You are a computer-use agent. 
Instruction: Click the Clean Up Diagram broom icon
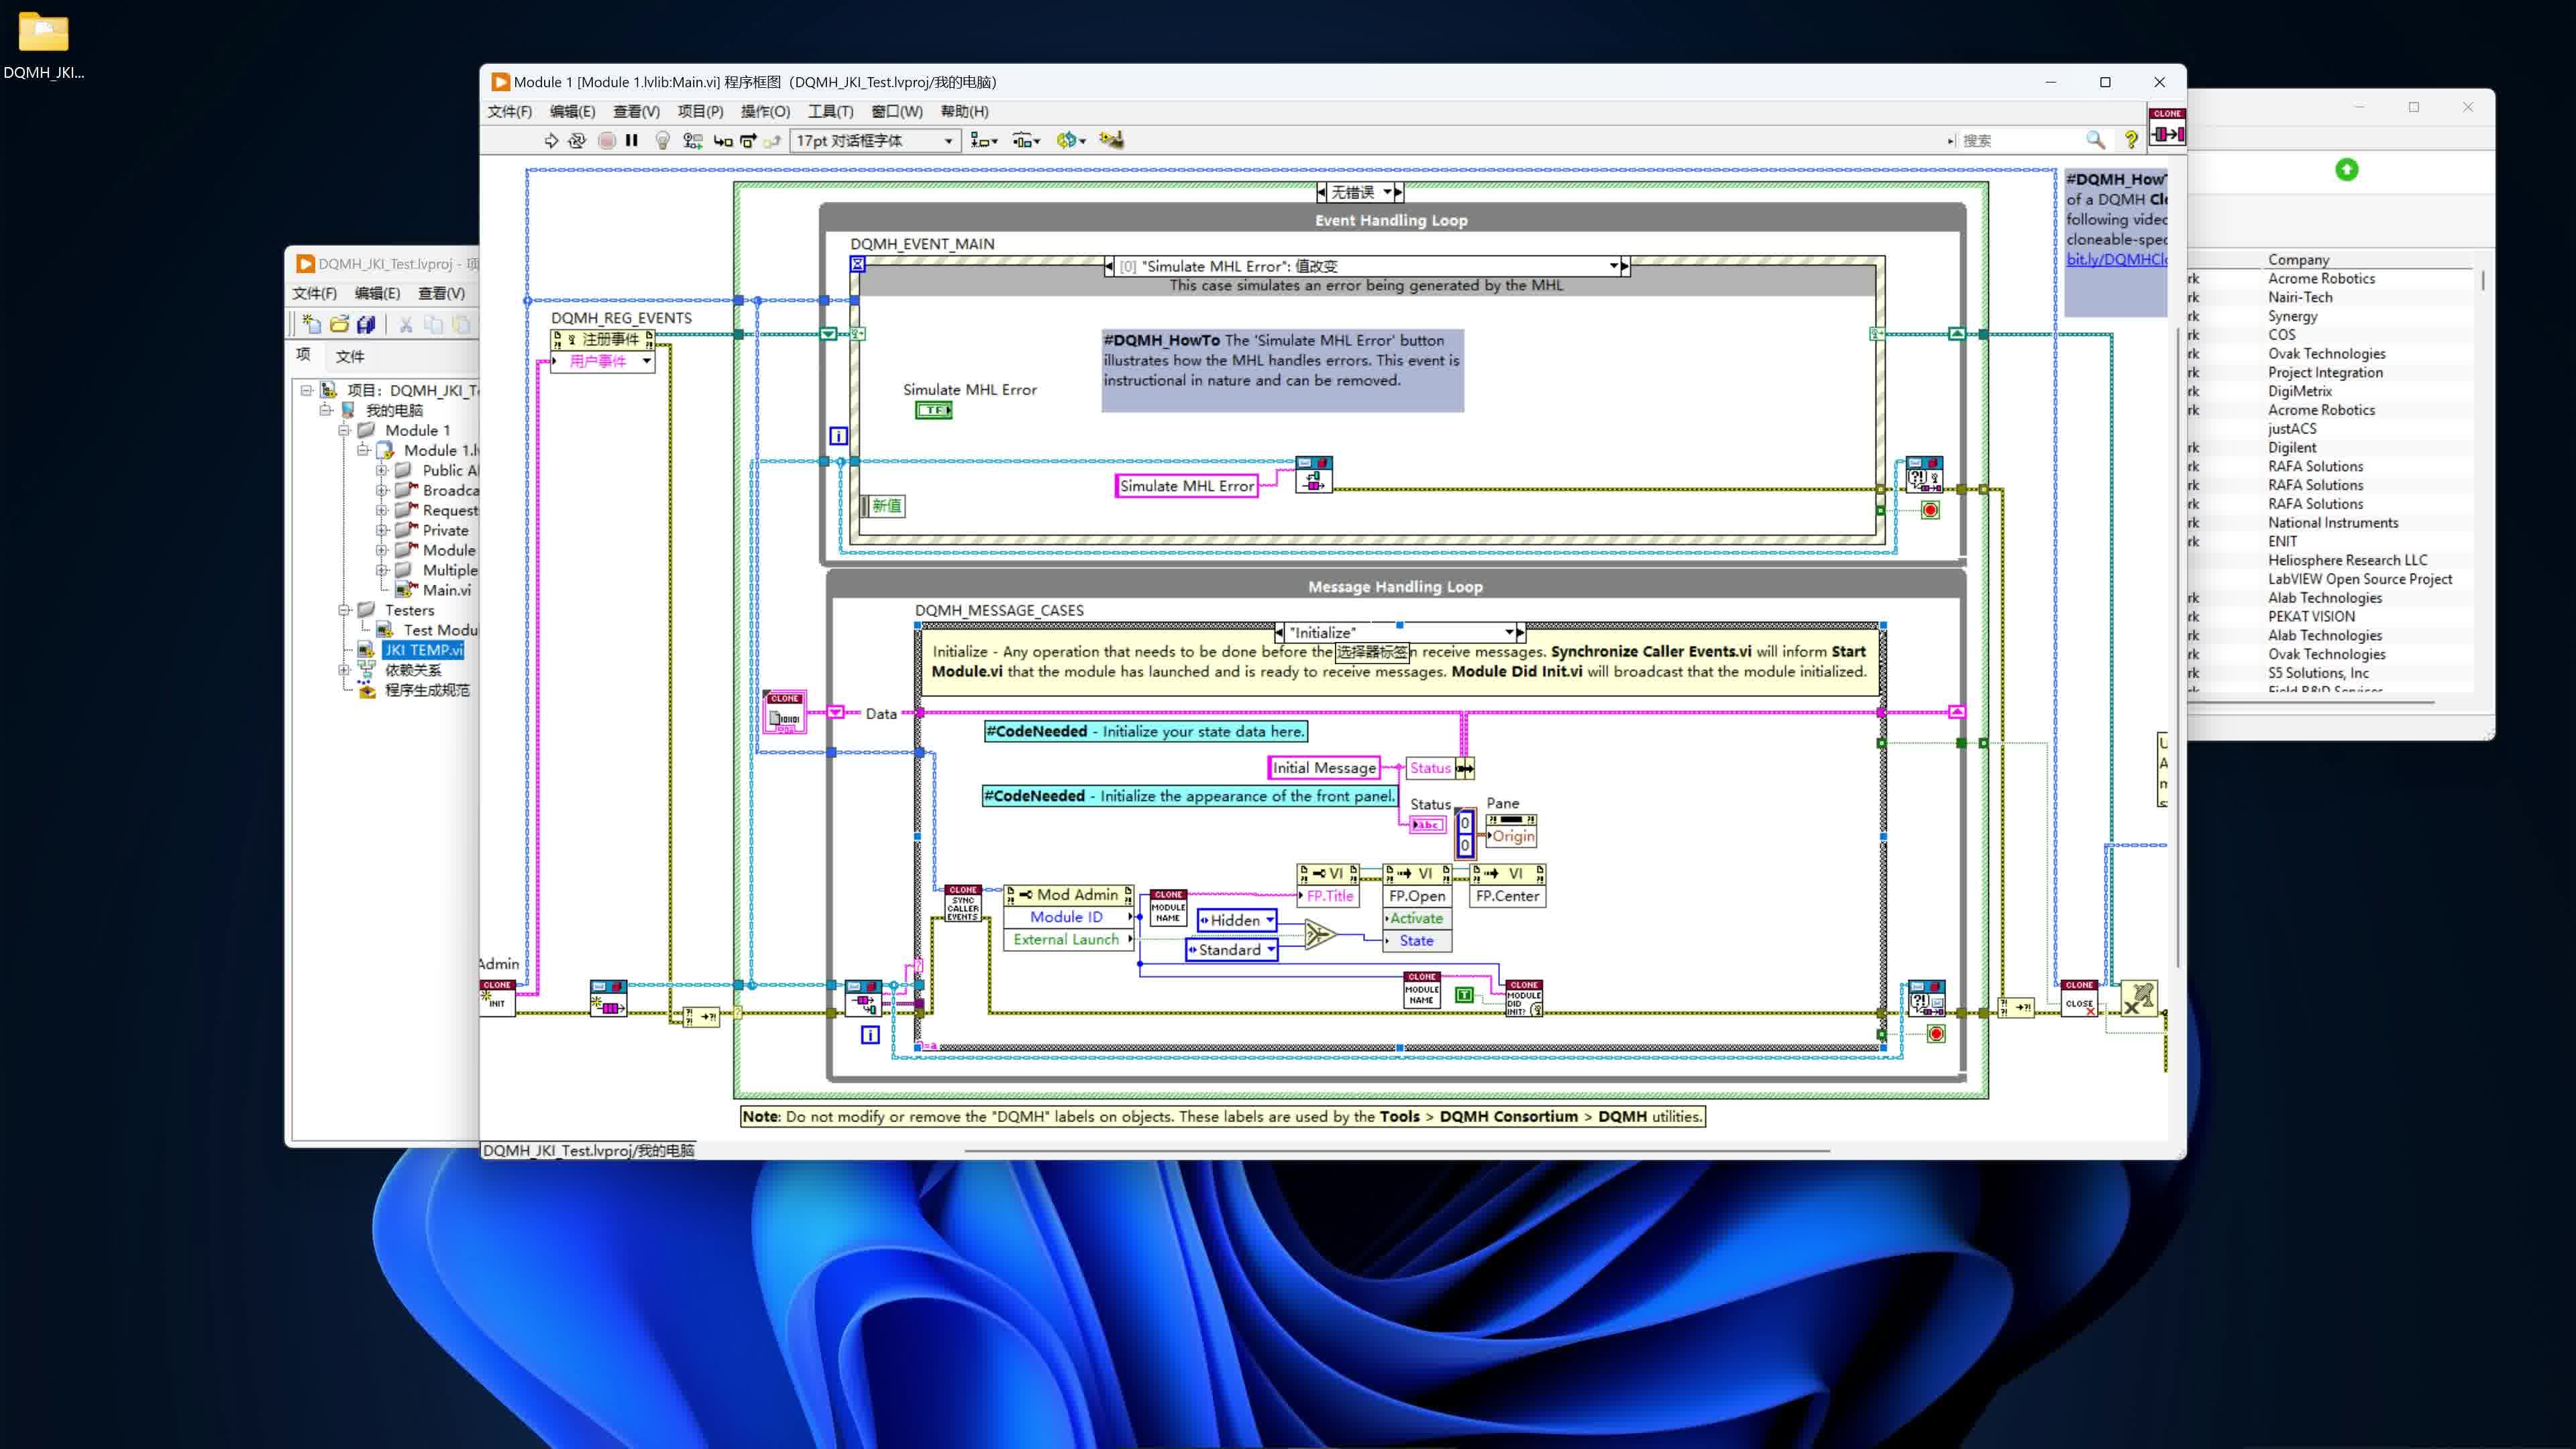tap(1111, 141)
